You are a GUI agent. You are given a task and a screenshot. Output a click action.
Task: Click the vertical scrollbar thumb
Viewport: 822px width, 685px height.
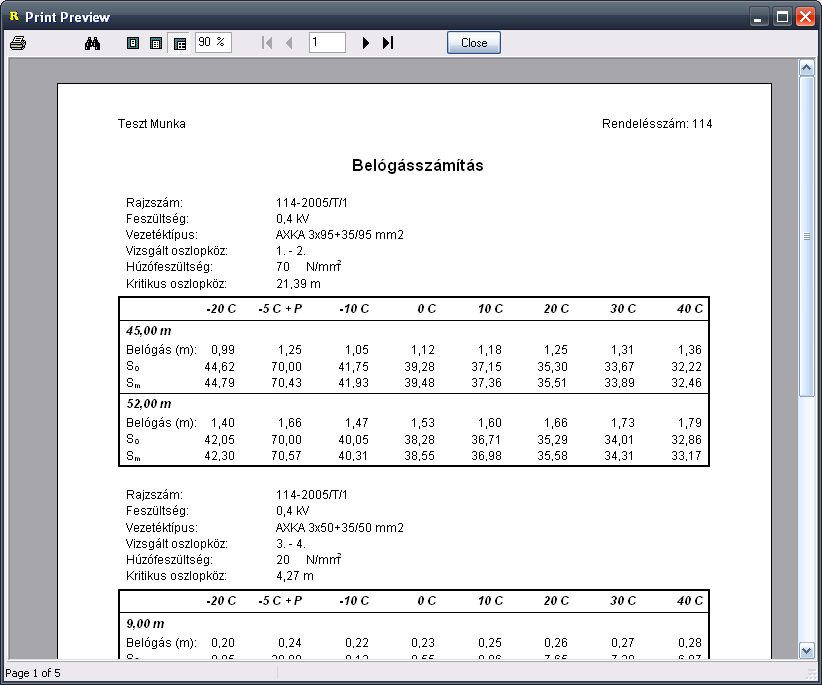(806, 236)
